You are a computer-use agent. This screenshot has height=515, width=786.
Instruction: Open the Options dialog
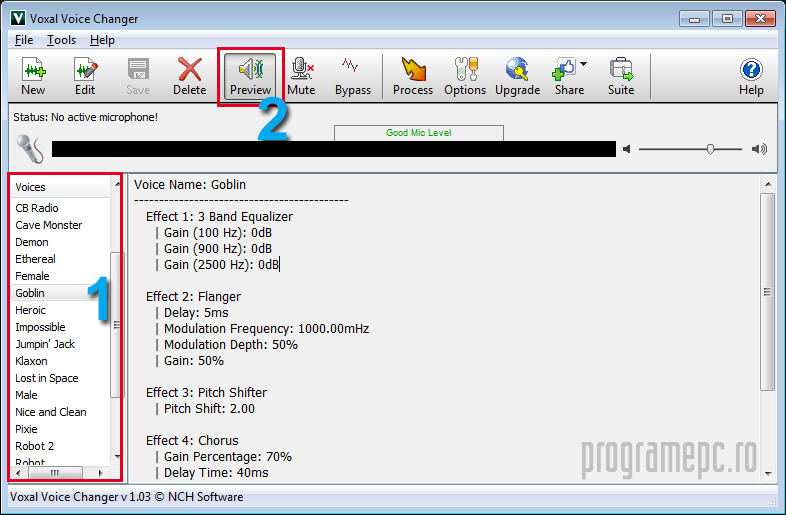pyautogui.click(x=465, y=76)
